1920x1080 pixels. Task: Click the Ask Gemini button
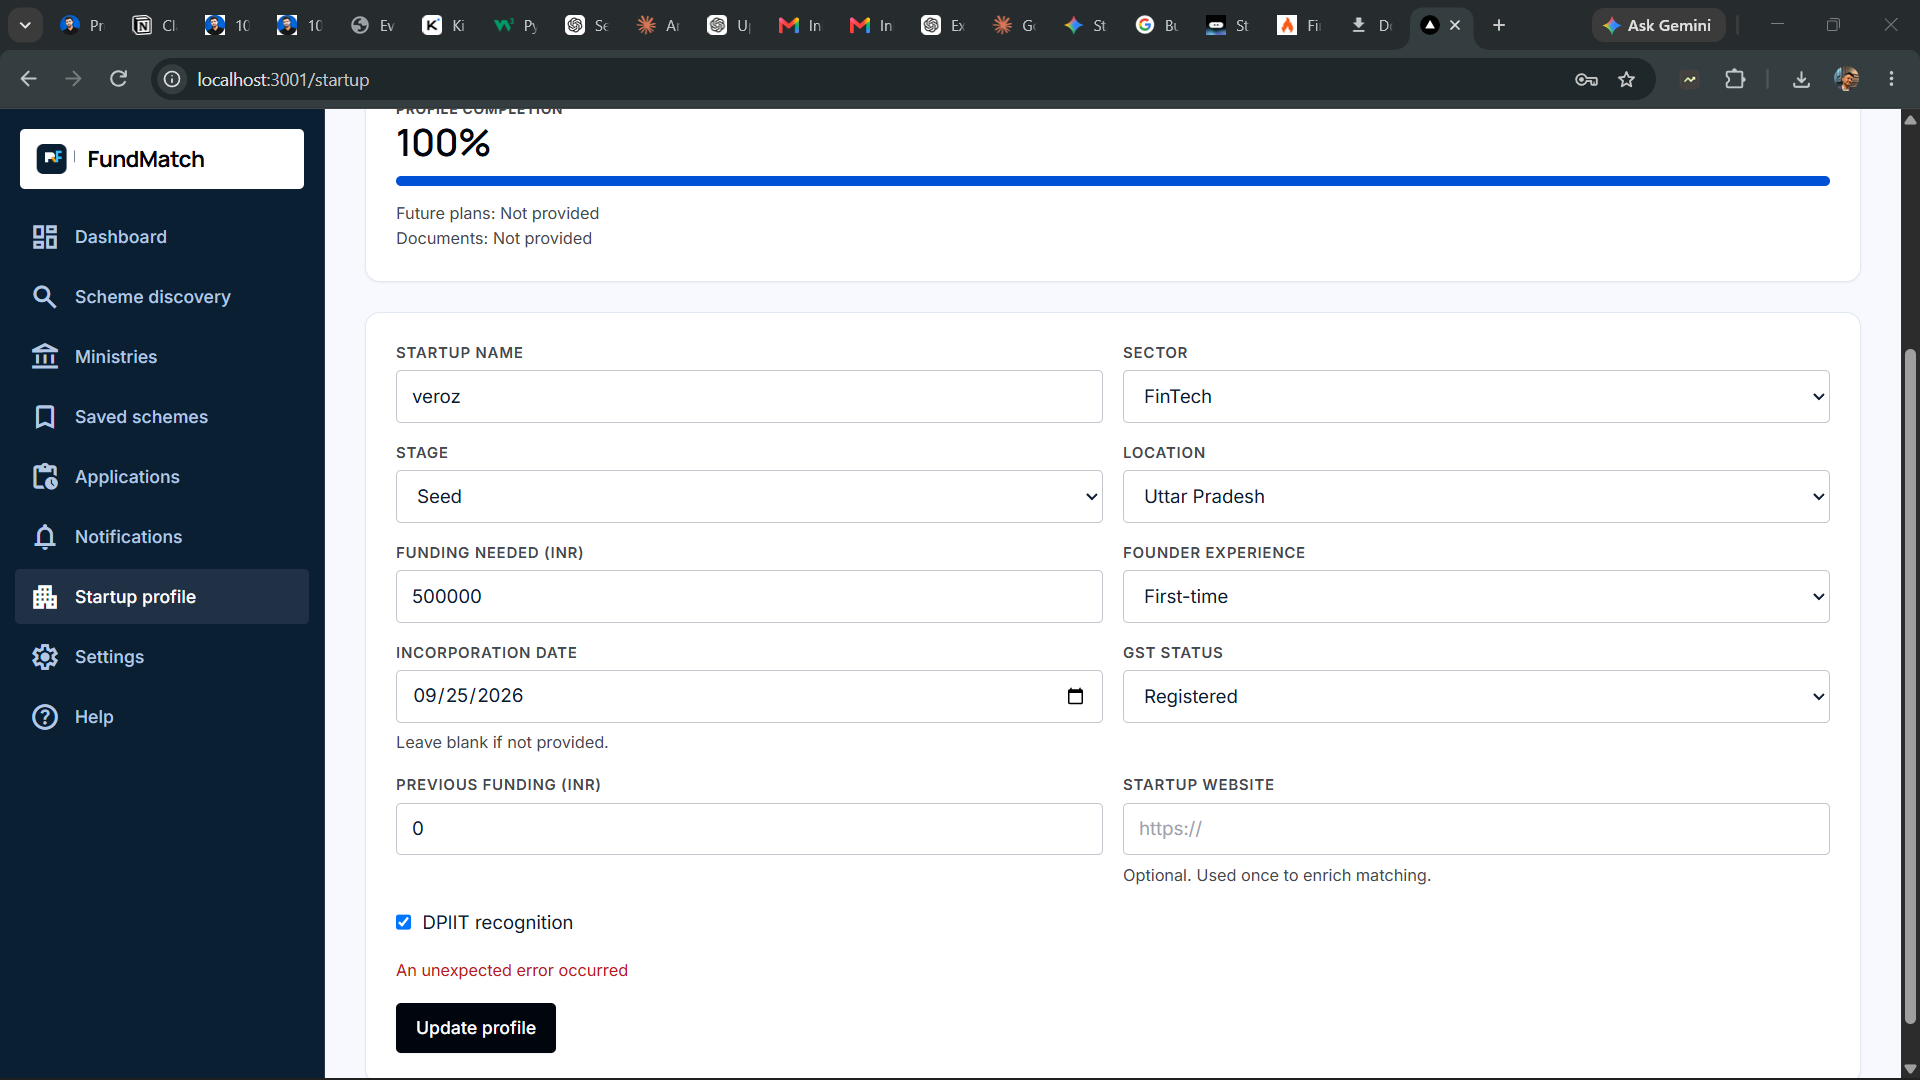pyautogui.click(x=1658, y=25)
